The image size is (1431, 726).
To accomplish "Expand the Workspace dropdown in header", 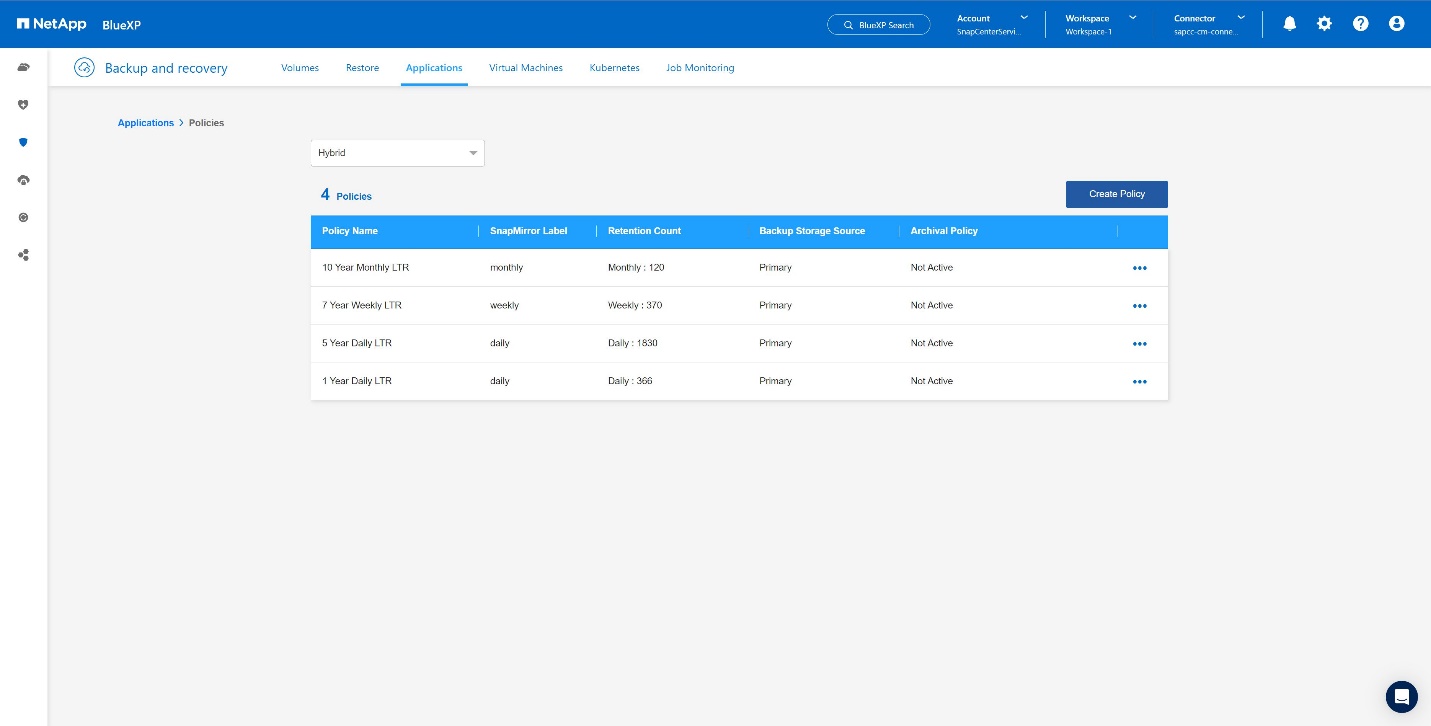I will pyautogui.click(x=1101, y=24).
